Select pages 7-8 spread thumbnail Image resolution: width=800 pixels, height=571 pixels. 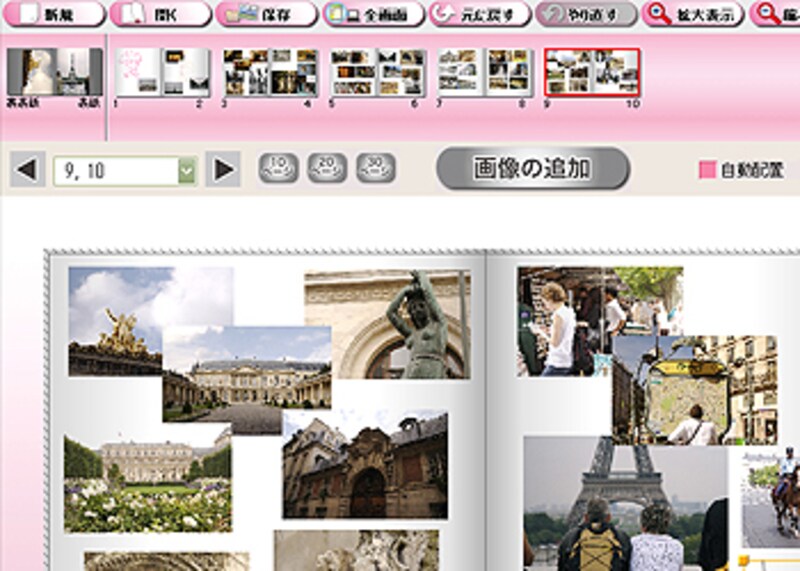(485, 72)
